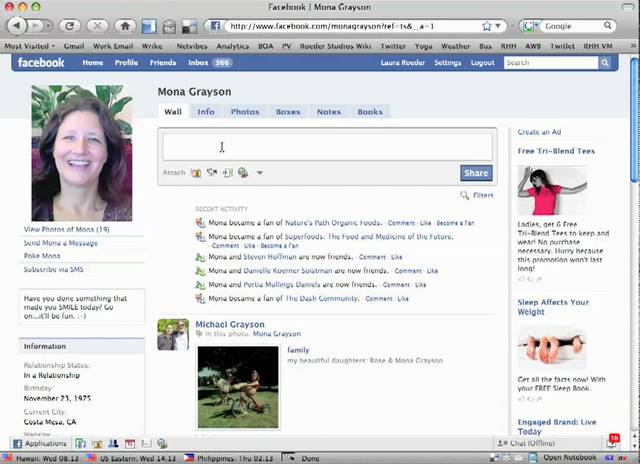Click Subscribe via SMS
The width and height of the screenshot is (640, 464).
53,269
